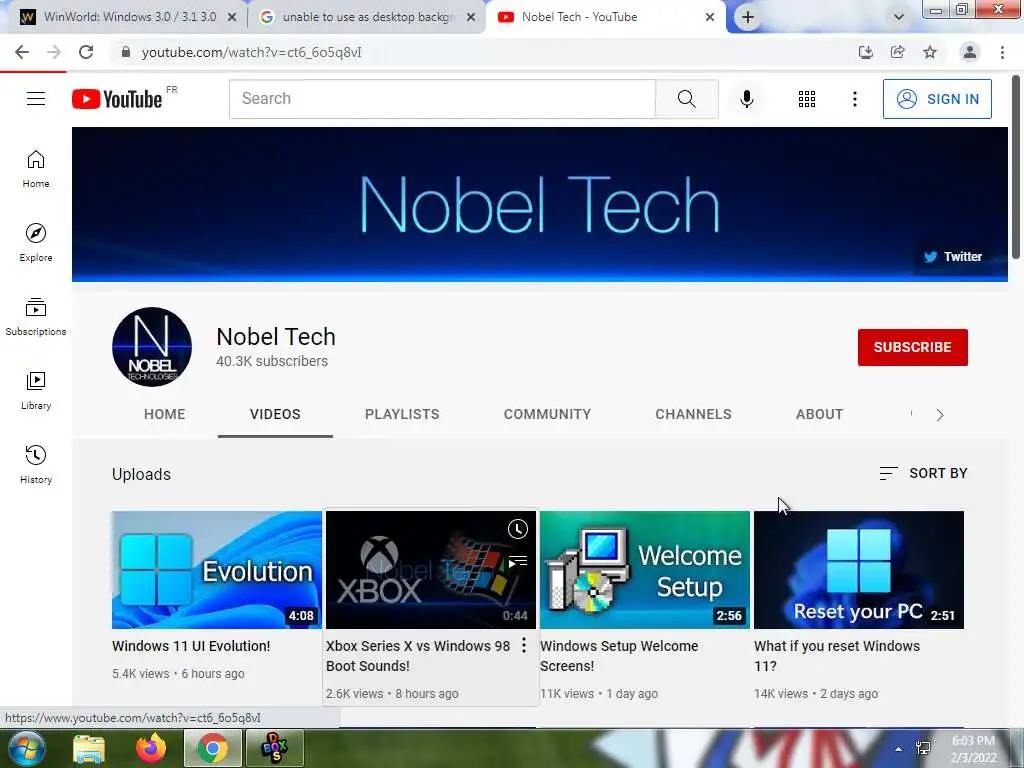Open Explore in the sidebar

[x=36, y=243]
